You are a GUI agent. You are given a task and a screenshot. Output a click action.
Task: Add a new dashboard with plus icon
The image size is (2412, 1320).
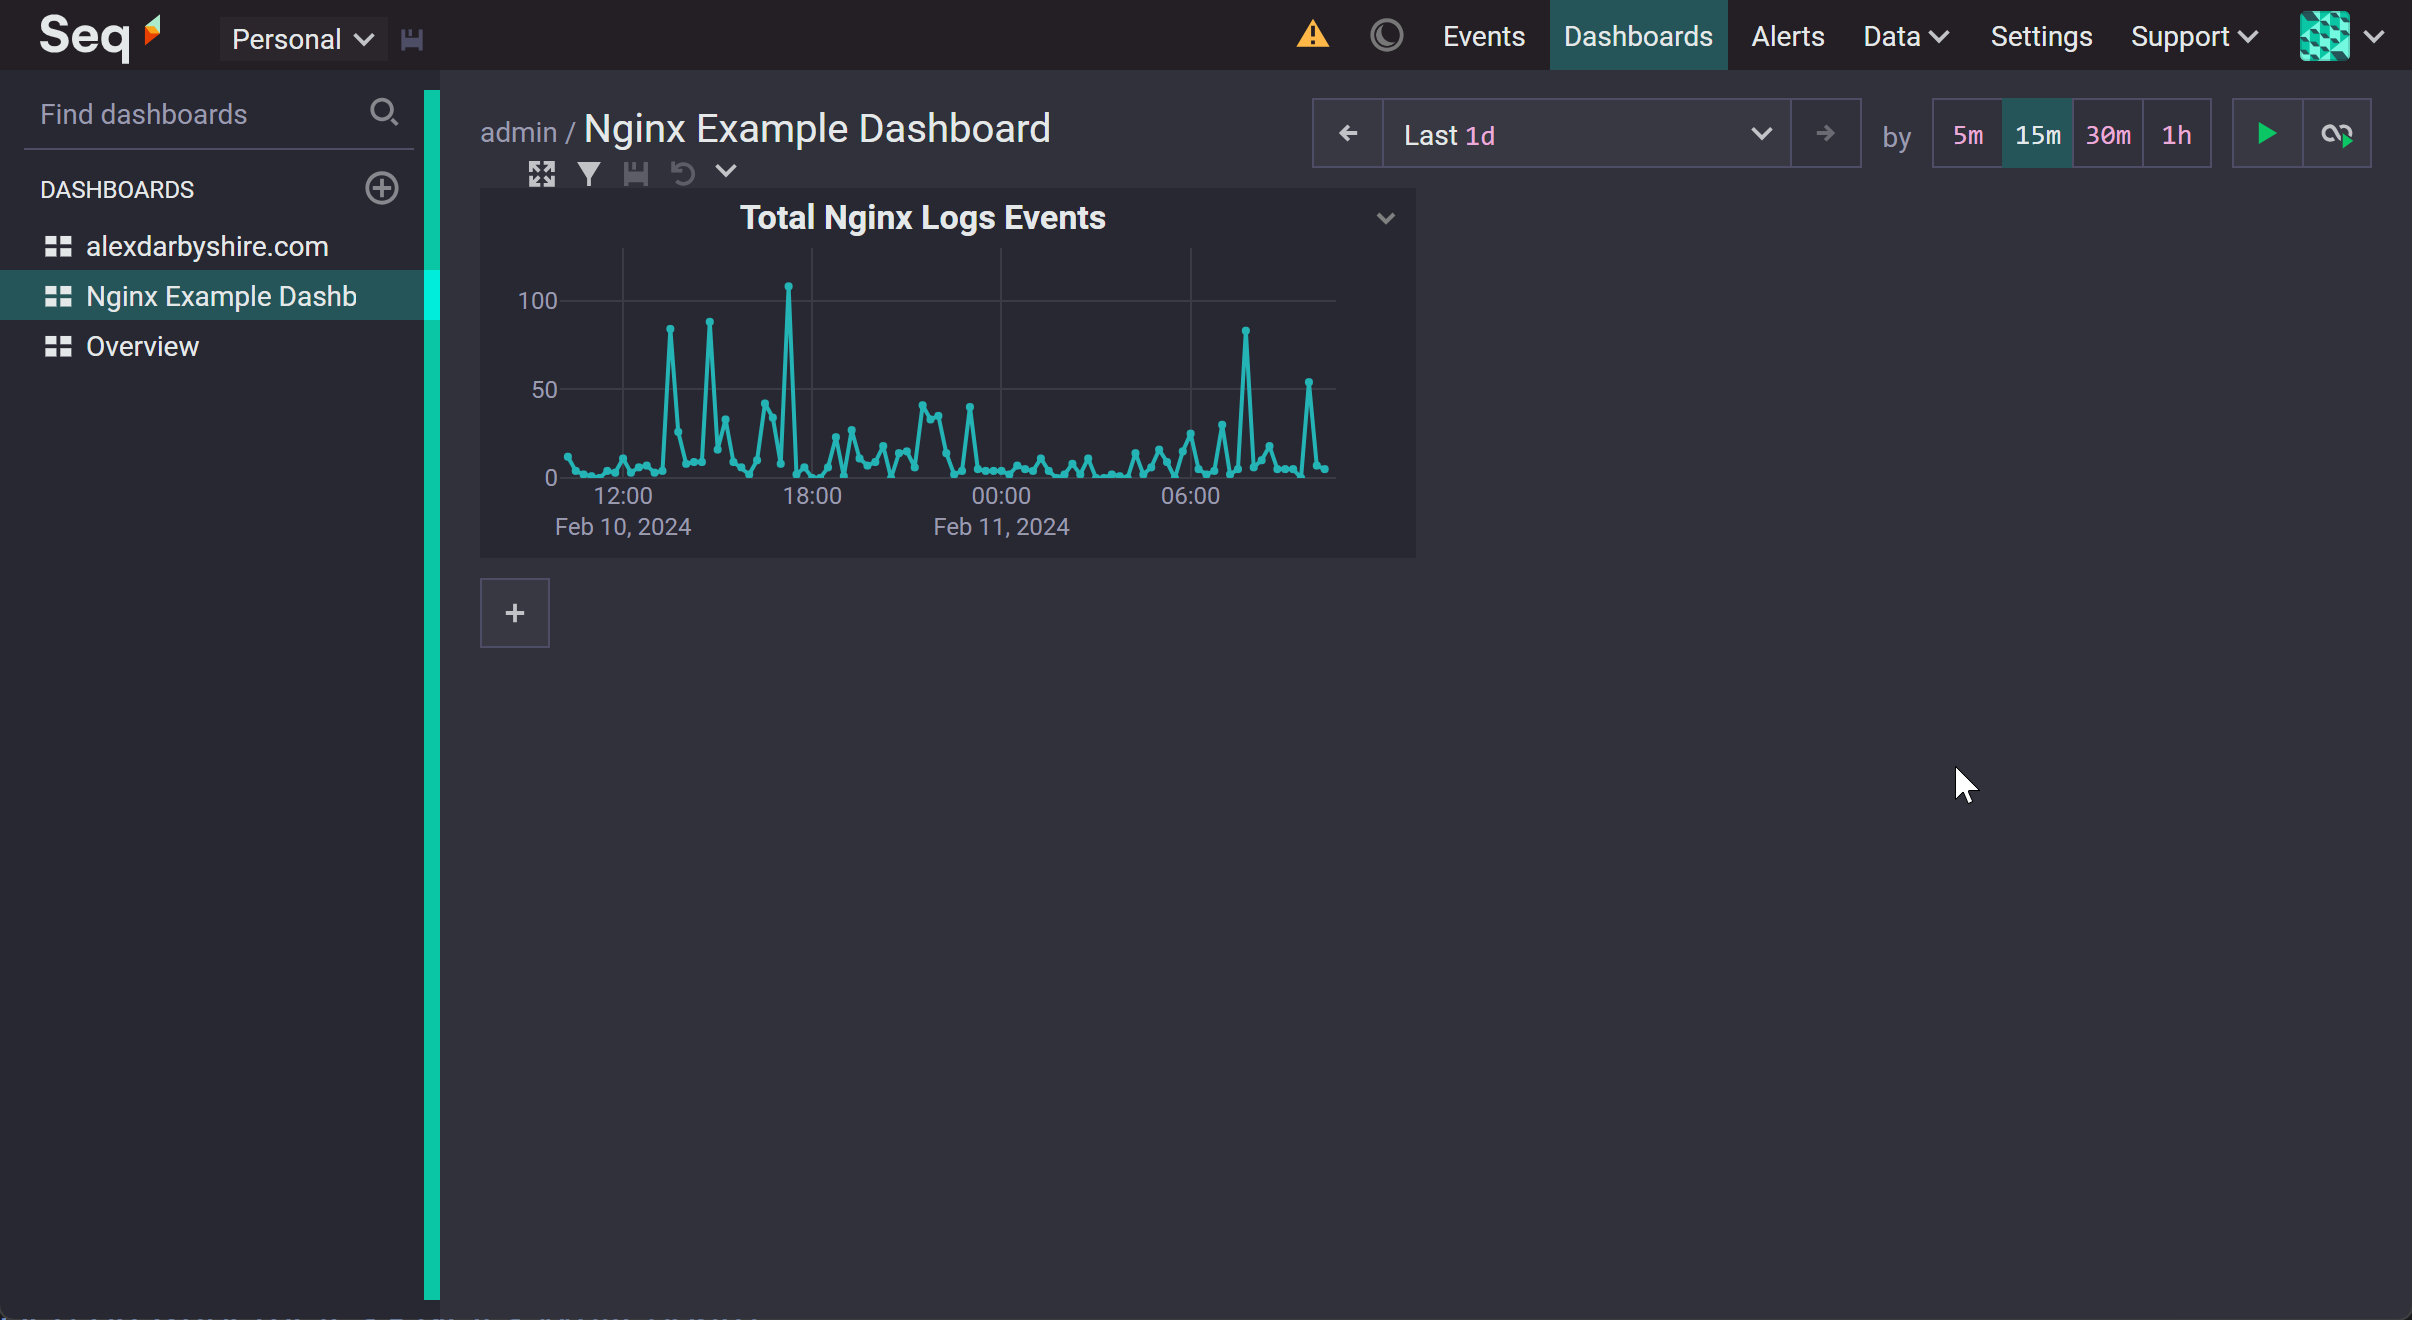click(382, 188)
